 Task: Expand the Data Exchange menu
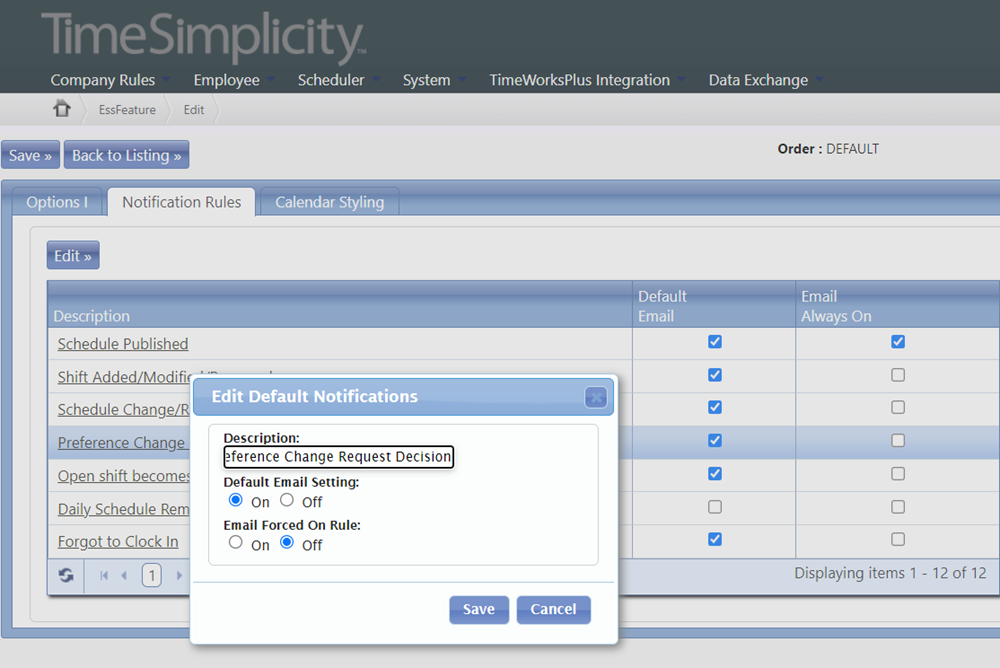tap(758, 80)
